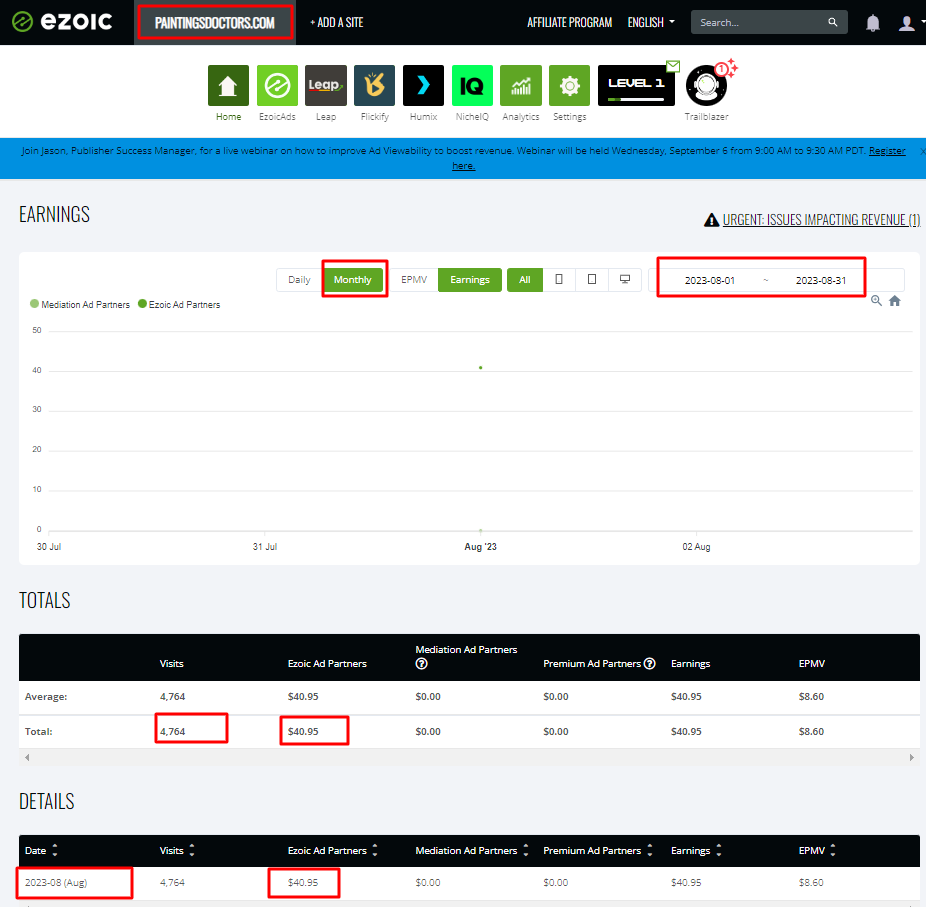Open the English language dropdown
Image resolution: width=926 pixels, height=907 pixels.
pos(651,22)
